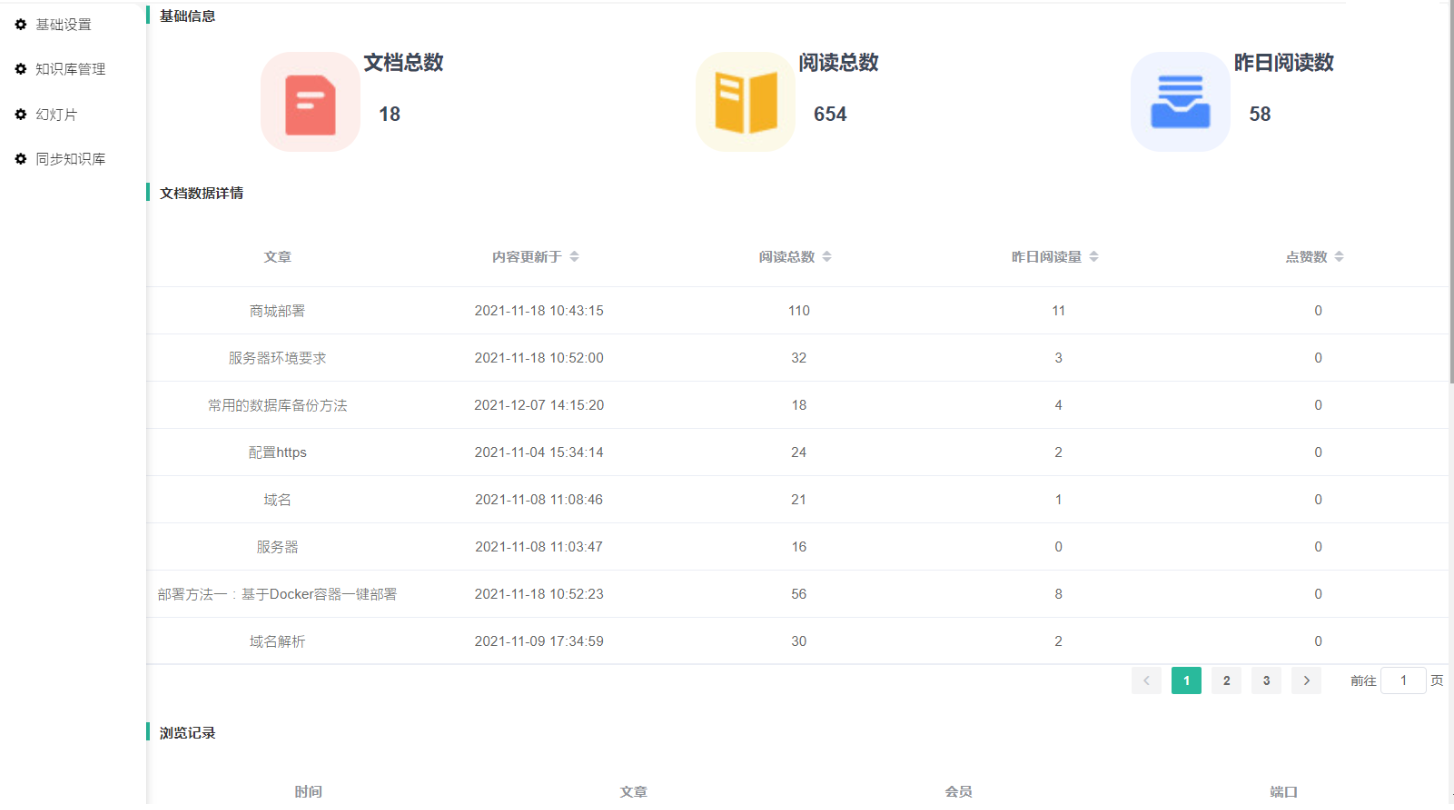Open 同步知识库 menu item

70,159
